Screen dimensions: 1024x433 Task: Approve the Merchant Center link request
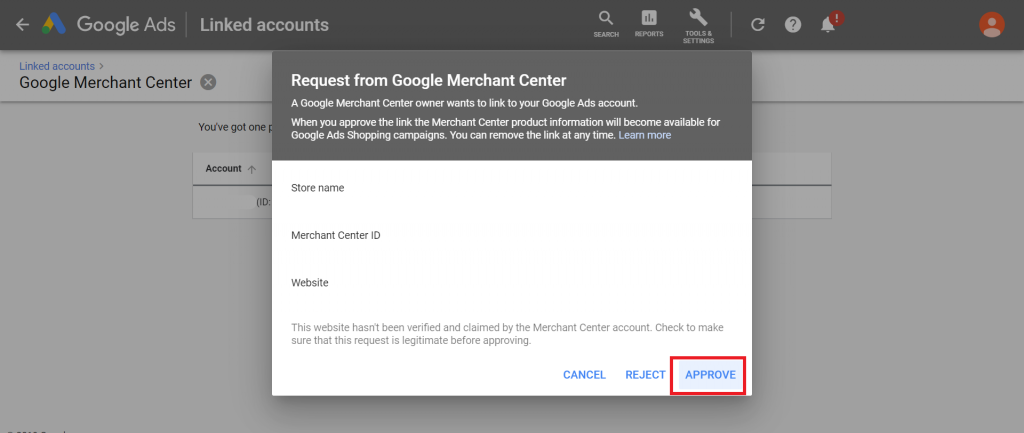710,375
